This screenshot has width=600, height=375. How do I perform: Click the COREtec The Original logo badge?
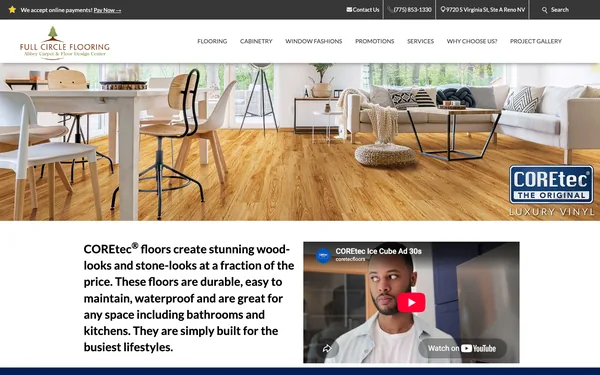(x=551, y=184)
